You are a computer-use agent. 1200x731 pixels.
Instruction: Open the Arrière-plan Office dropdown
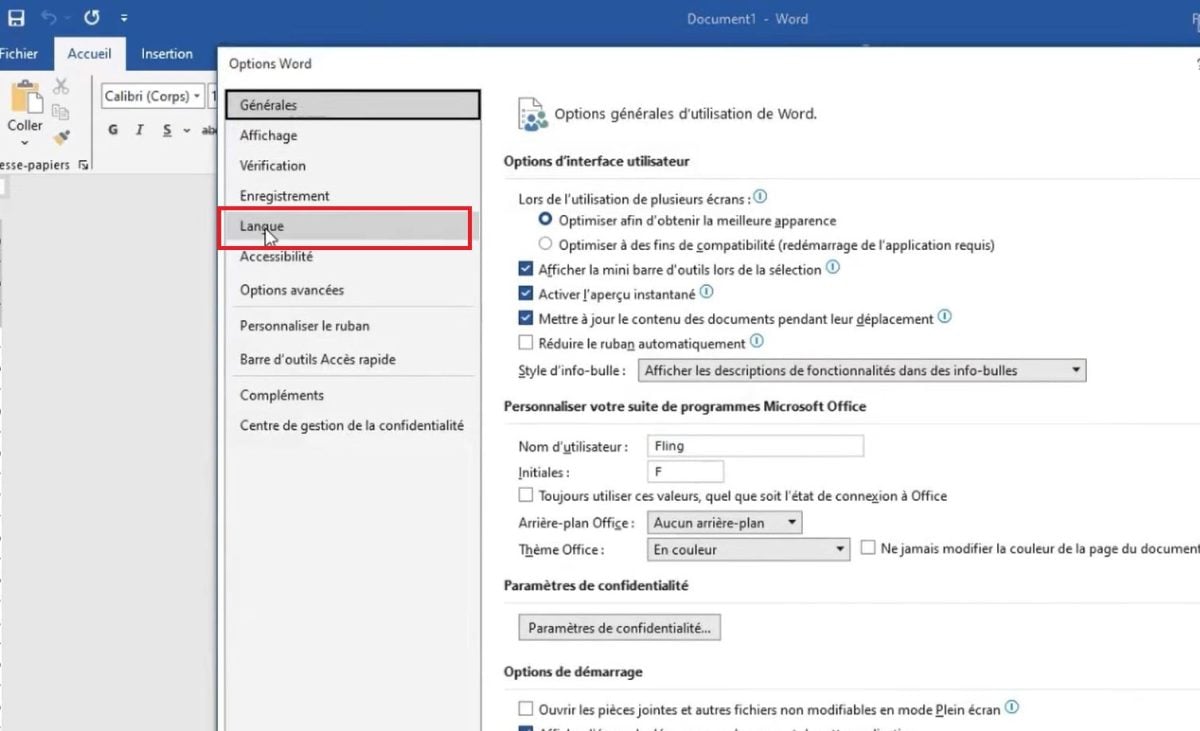725,523
